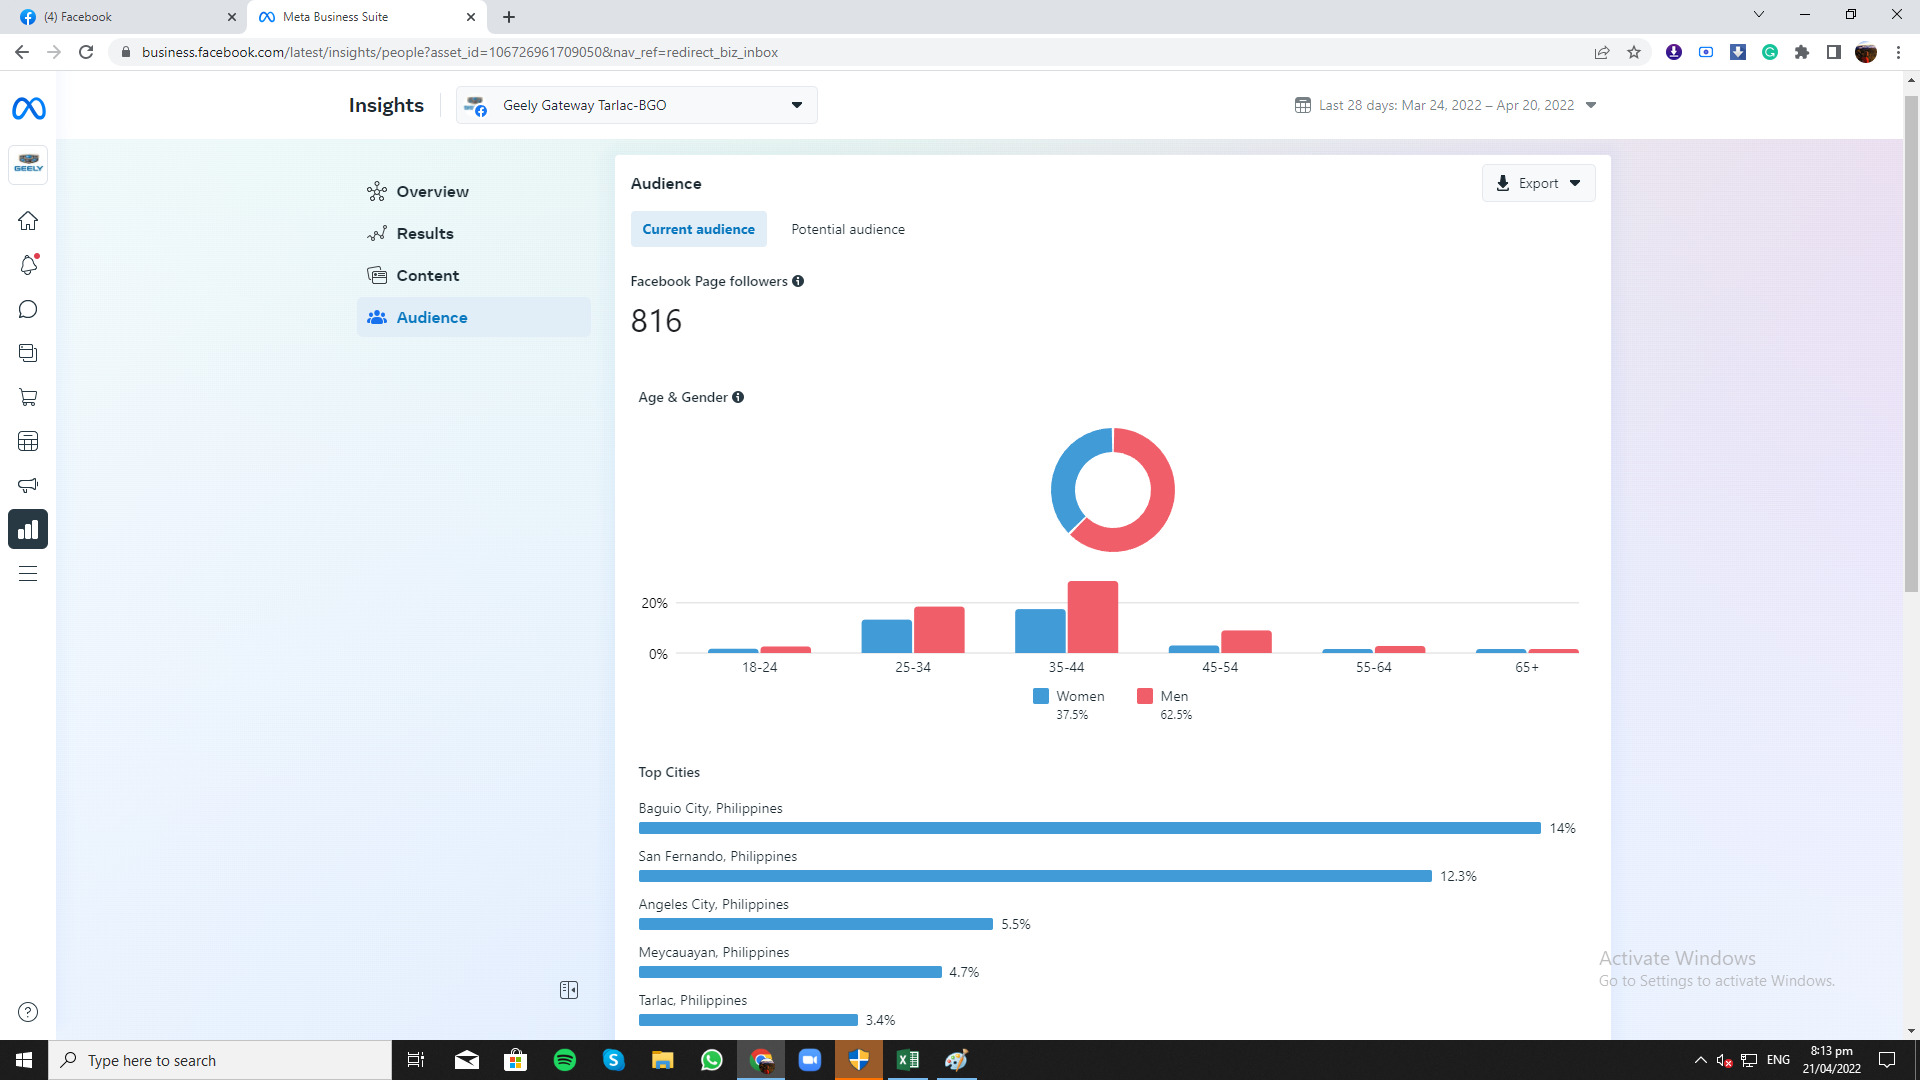1920x1080 pixels.
Task: Select the Insights bar chart icon
Action: tap(28, 529)
